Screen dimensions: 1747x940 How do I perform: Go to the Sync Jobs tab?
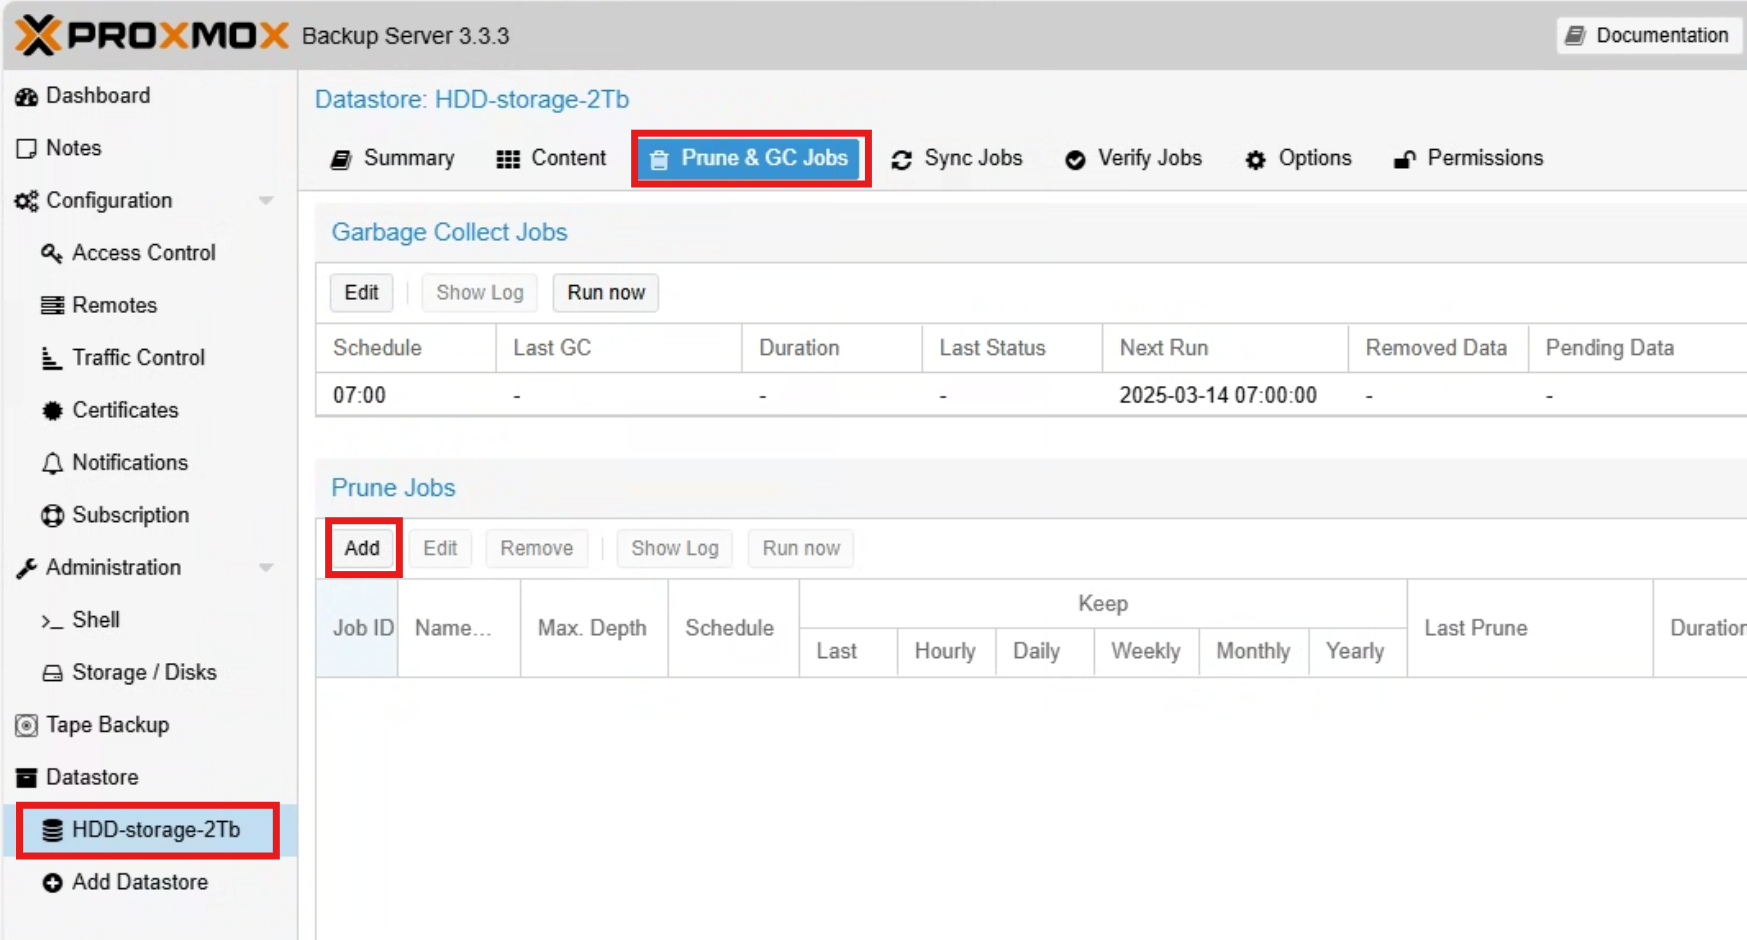coord(956,158)
